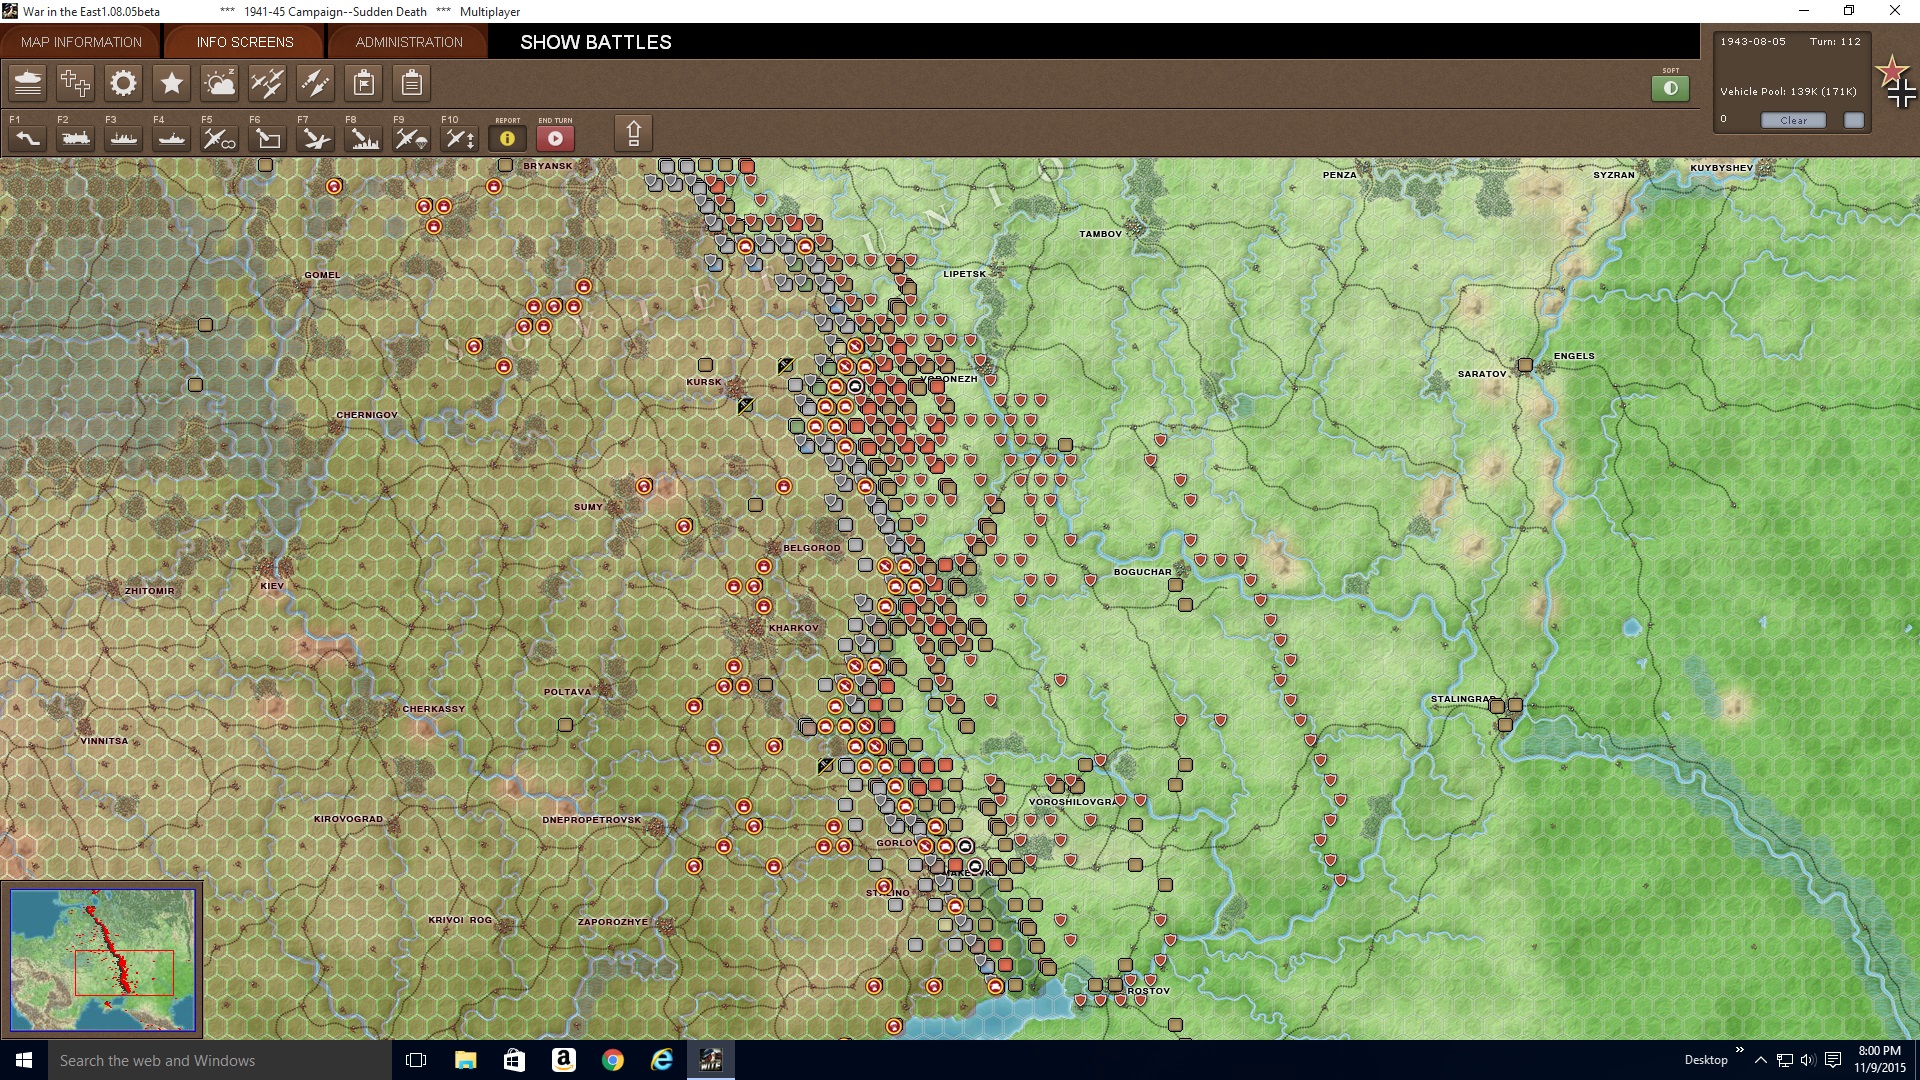Open the Administration tab

pyautogui.click(x=409, y=42)
